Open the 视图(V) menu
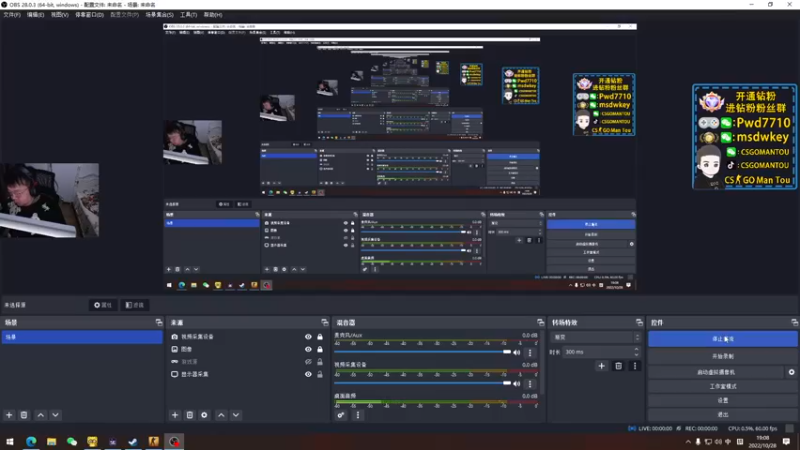The image size is (800, 450). 59,15
